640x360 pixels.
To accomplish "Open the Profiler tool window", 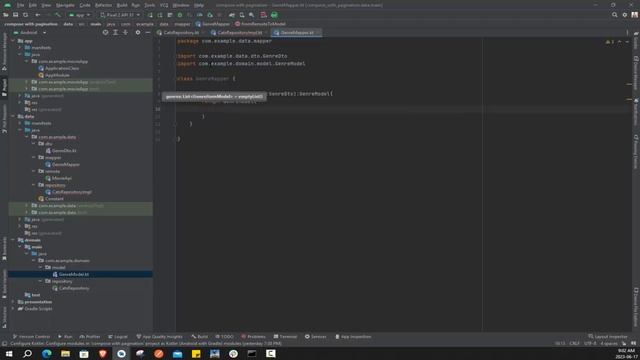I will click(x=89, y=336).
